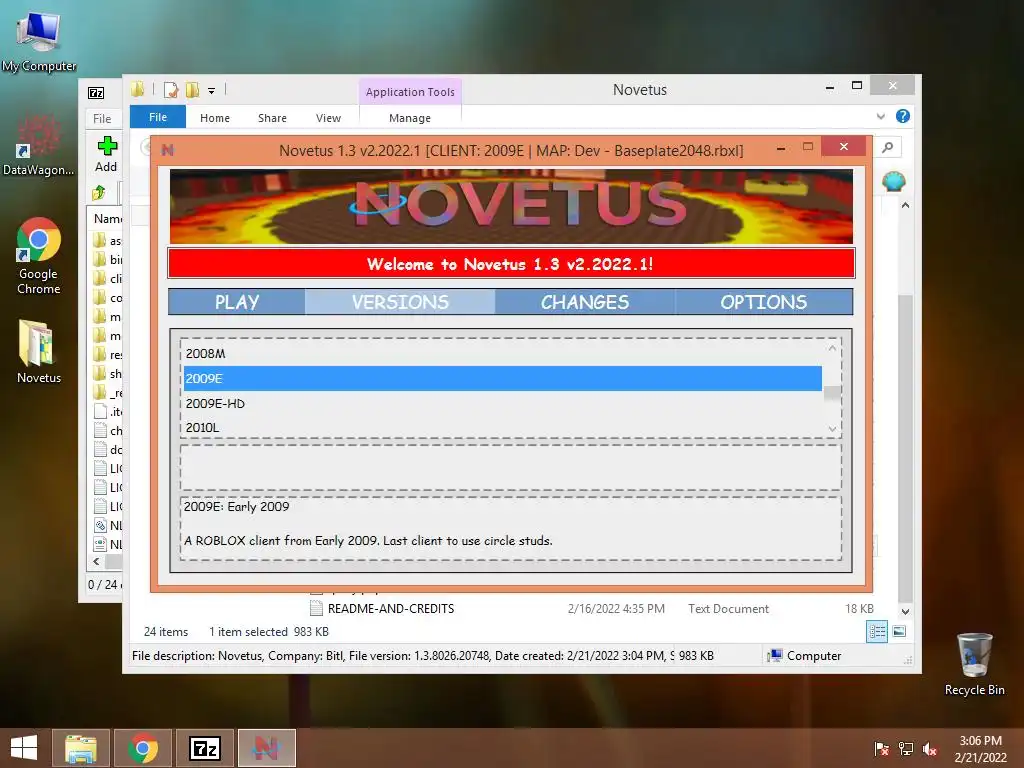Open Novetus folder on desktop
The width and height of the screenshot is (1024, 768).
(39, 351)
